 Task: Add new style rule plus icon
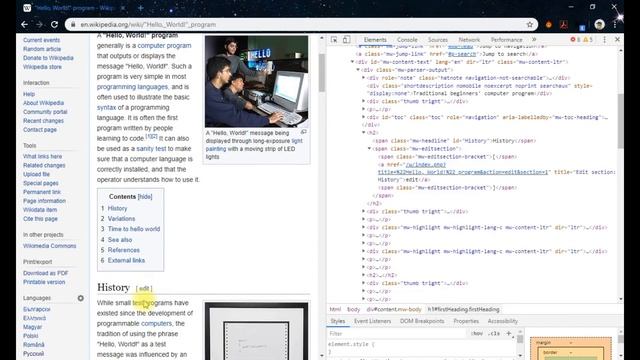click(509, 333)
